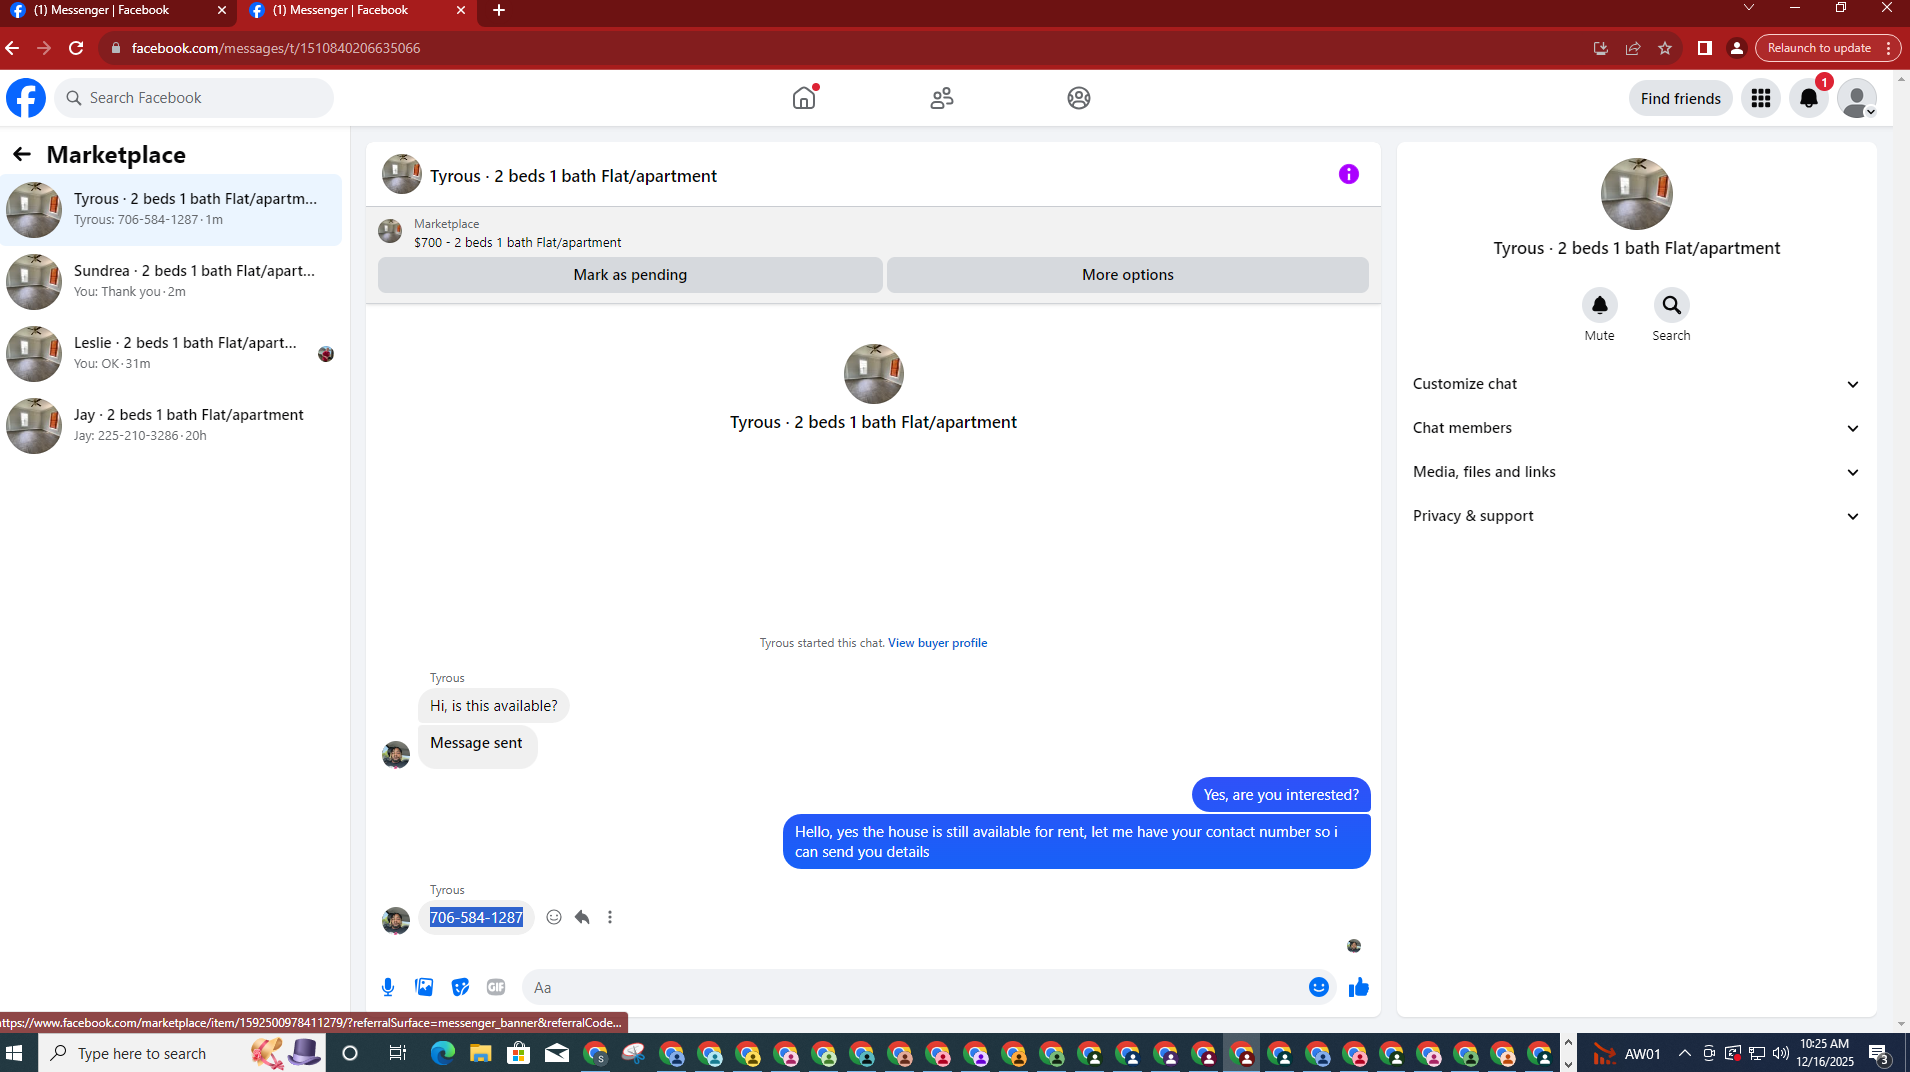Image resolution: width=1910 pixels, height=1072 pixels.
Task: React to Tyrous's phone number message
Action: 554,917
